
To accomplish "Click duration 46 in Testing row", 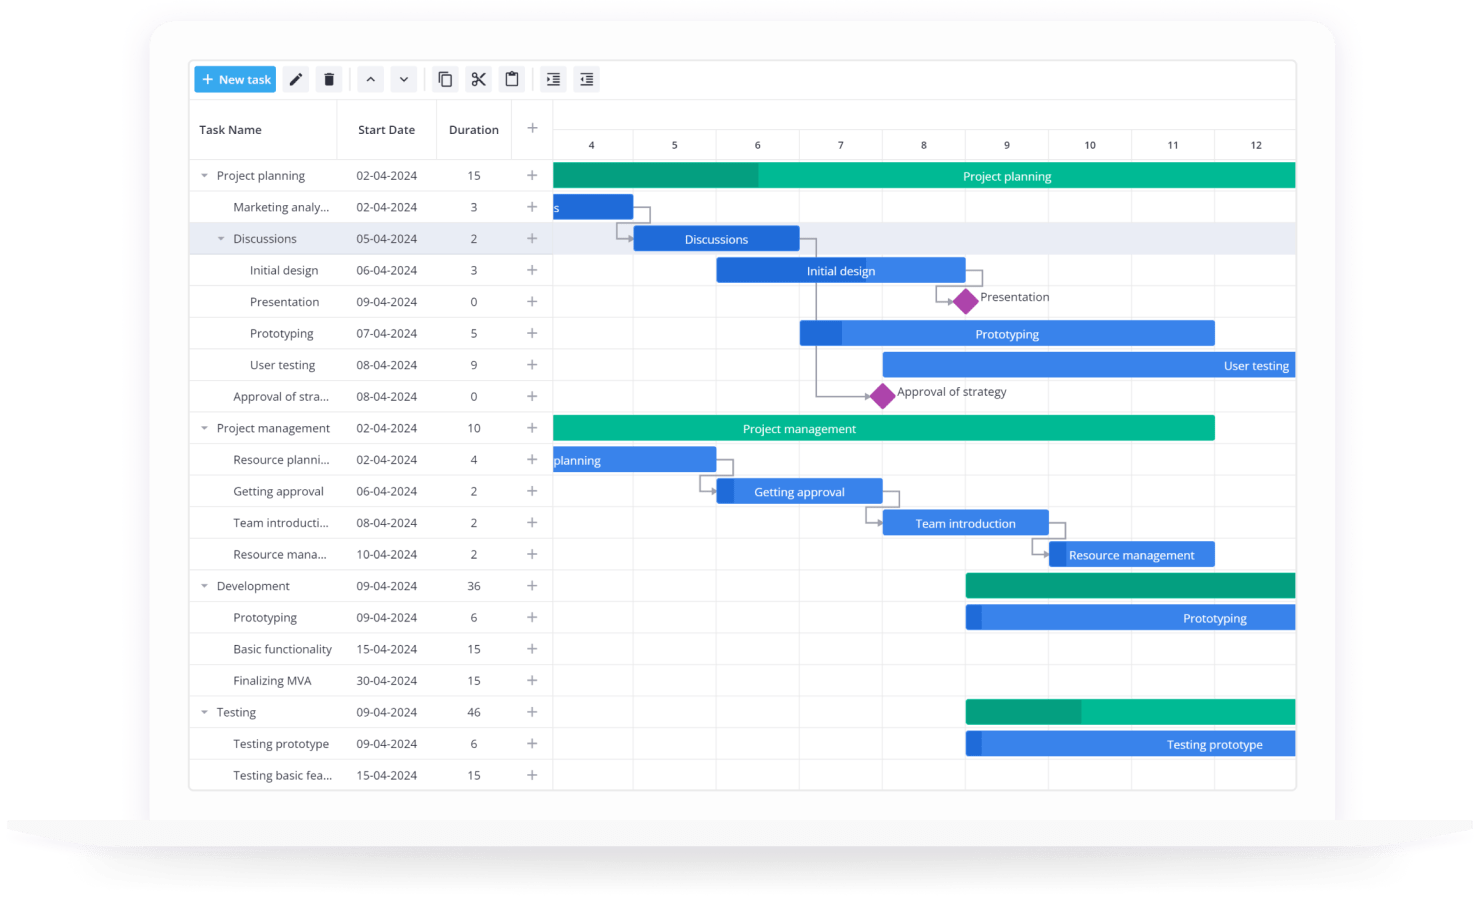I will [x=474, y=712].
